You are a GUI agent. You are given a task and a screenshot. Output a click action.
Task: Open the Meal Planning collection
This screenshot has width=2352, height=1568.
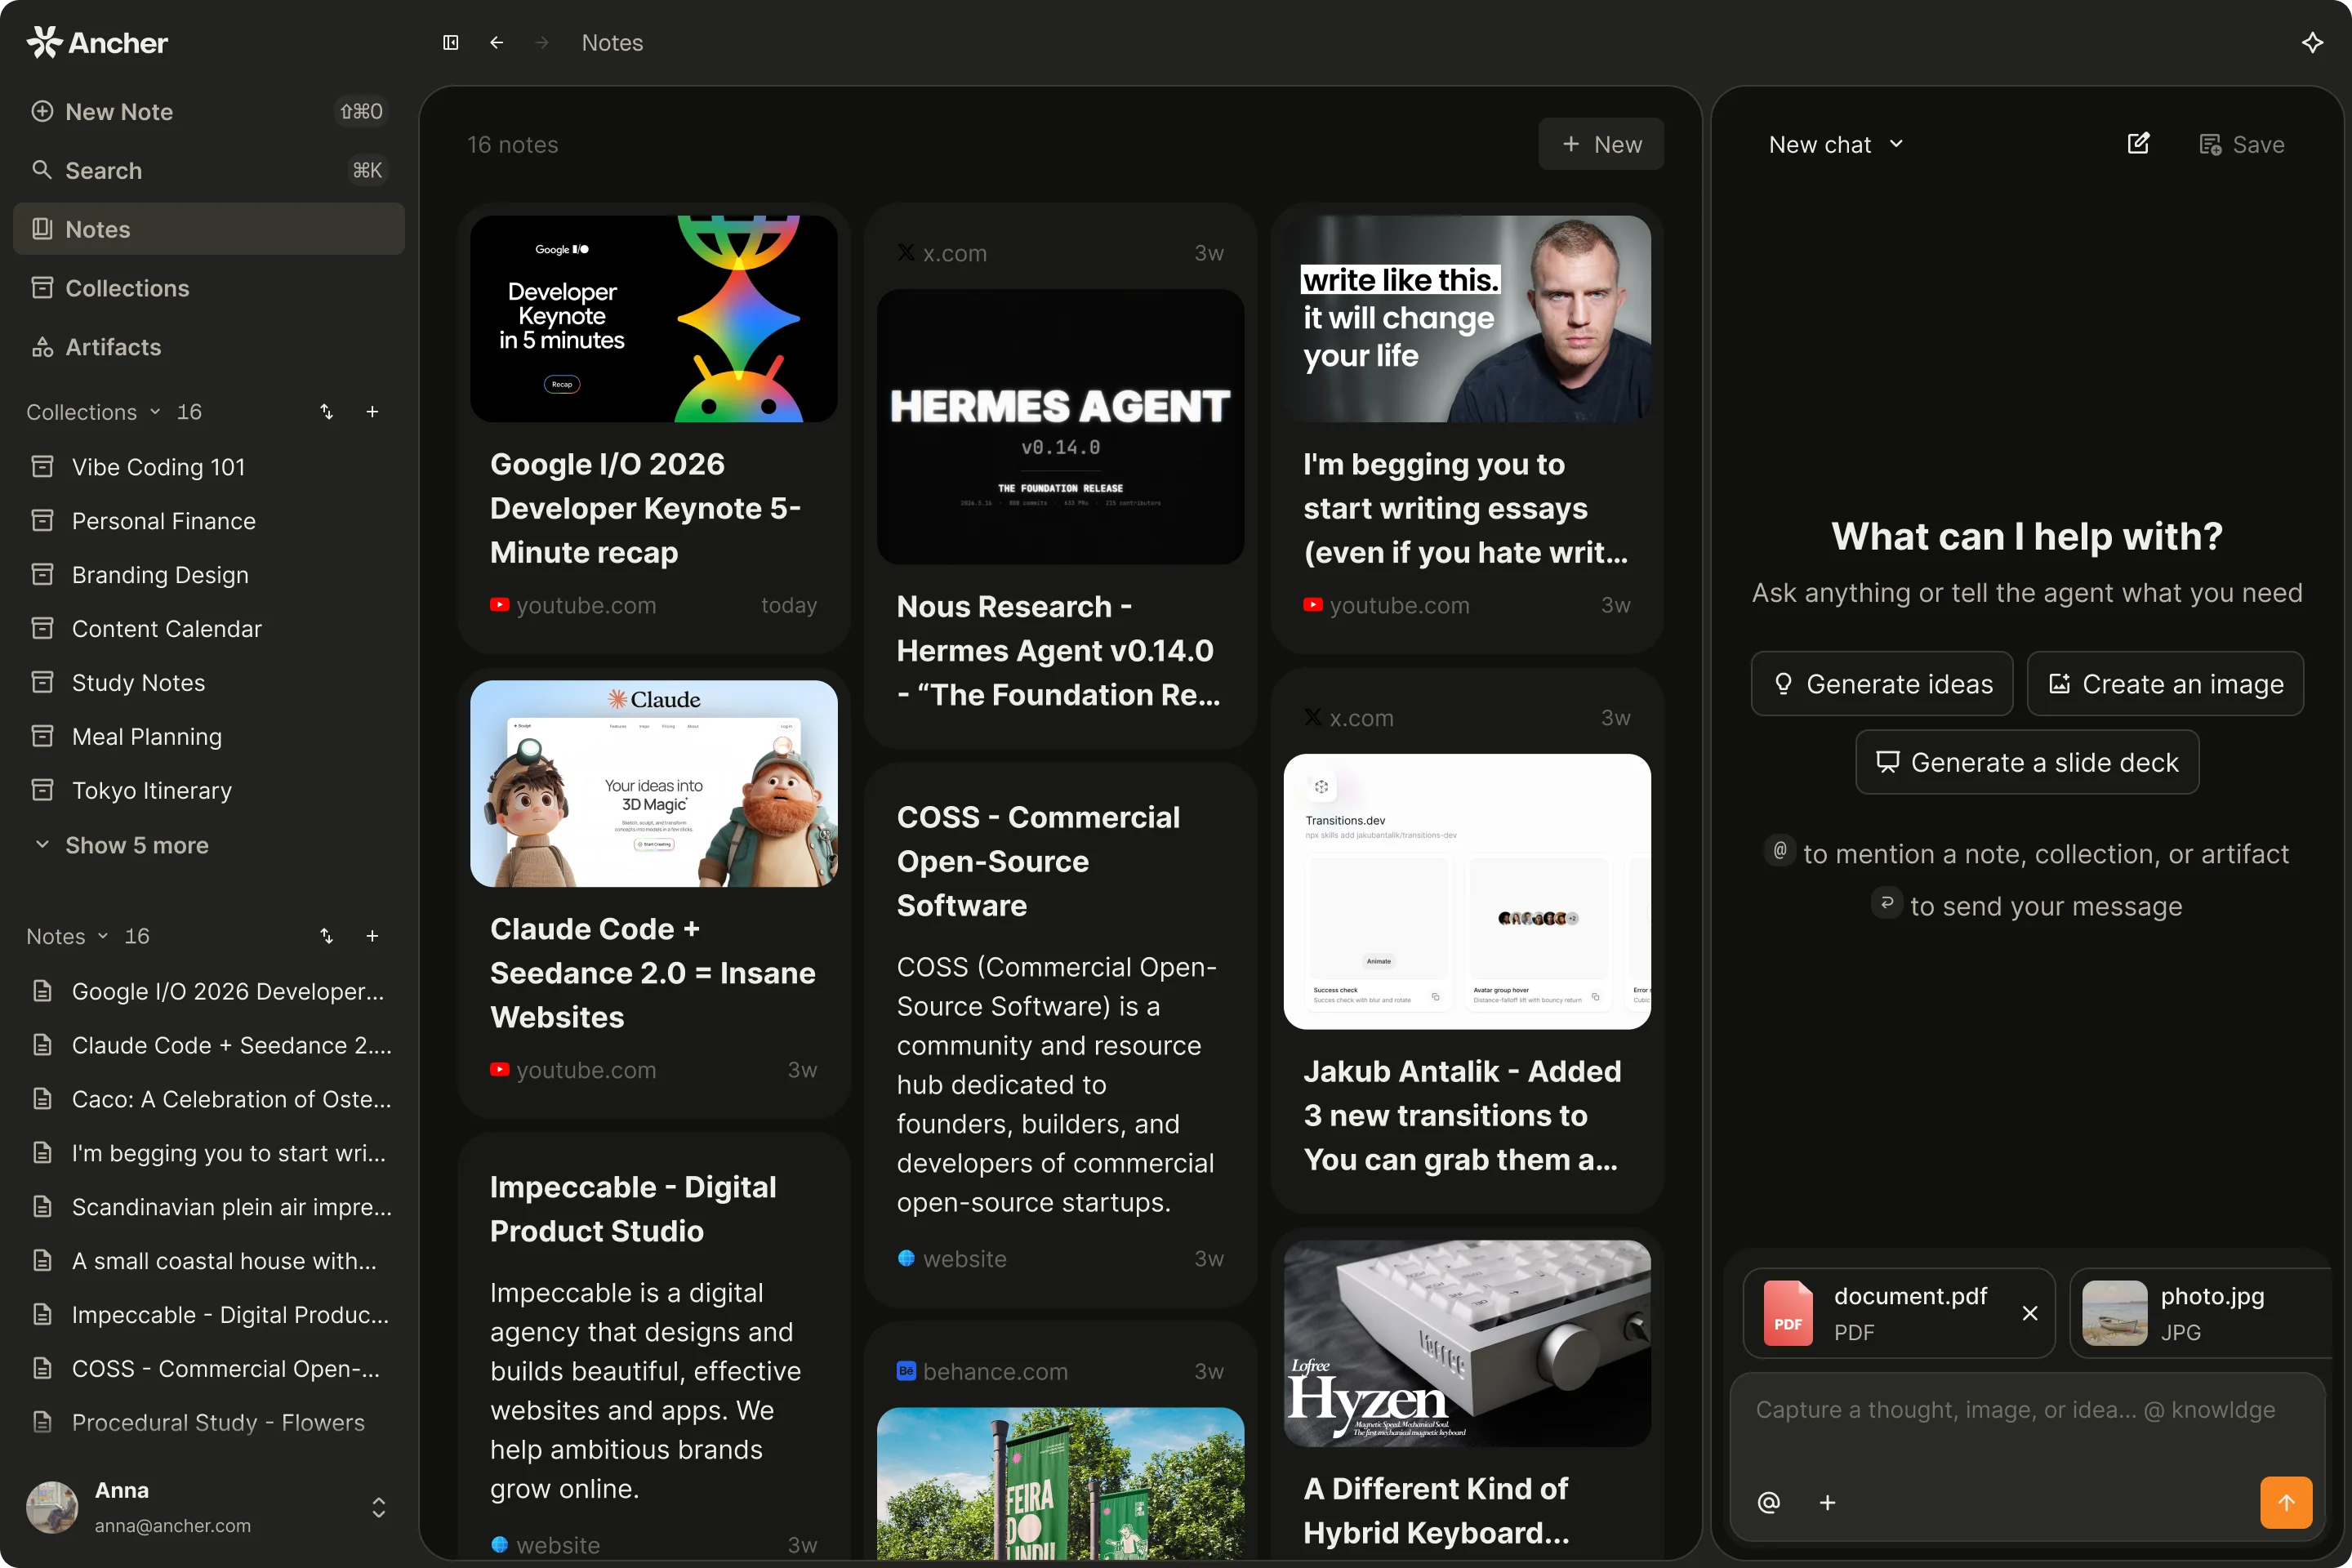coord(209,737)
